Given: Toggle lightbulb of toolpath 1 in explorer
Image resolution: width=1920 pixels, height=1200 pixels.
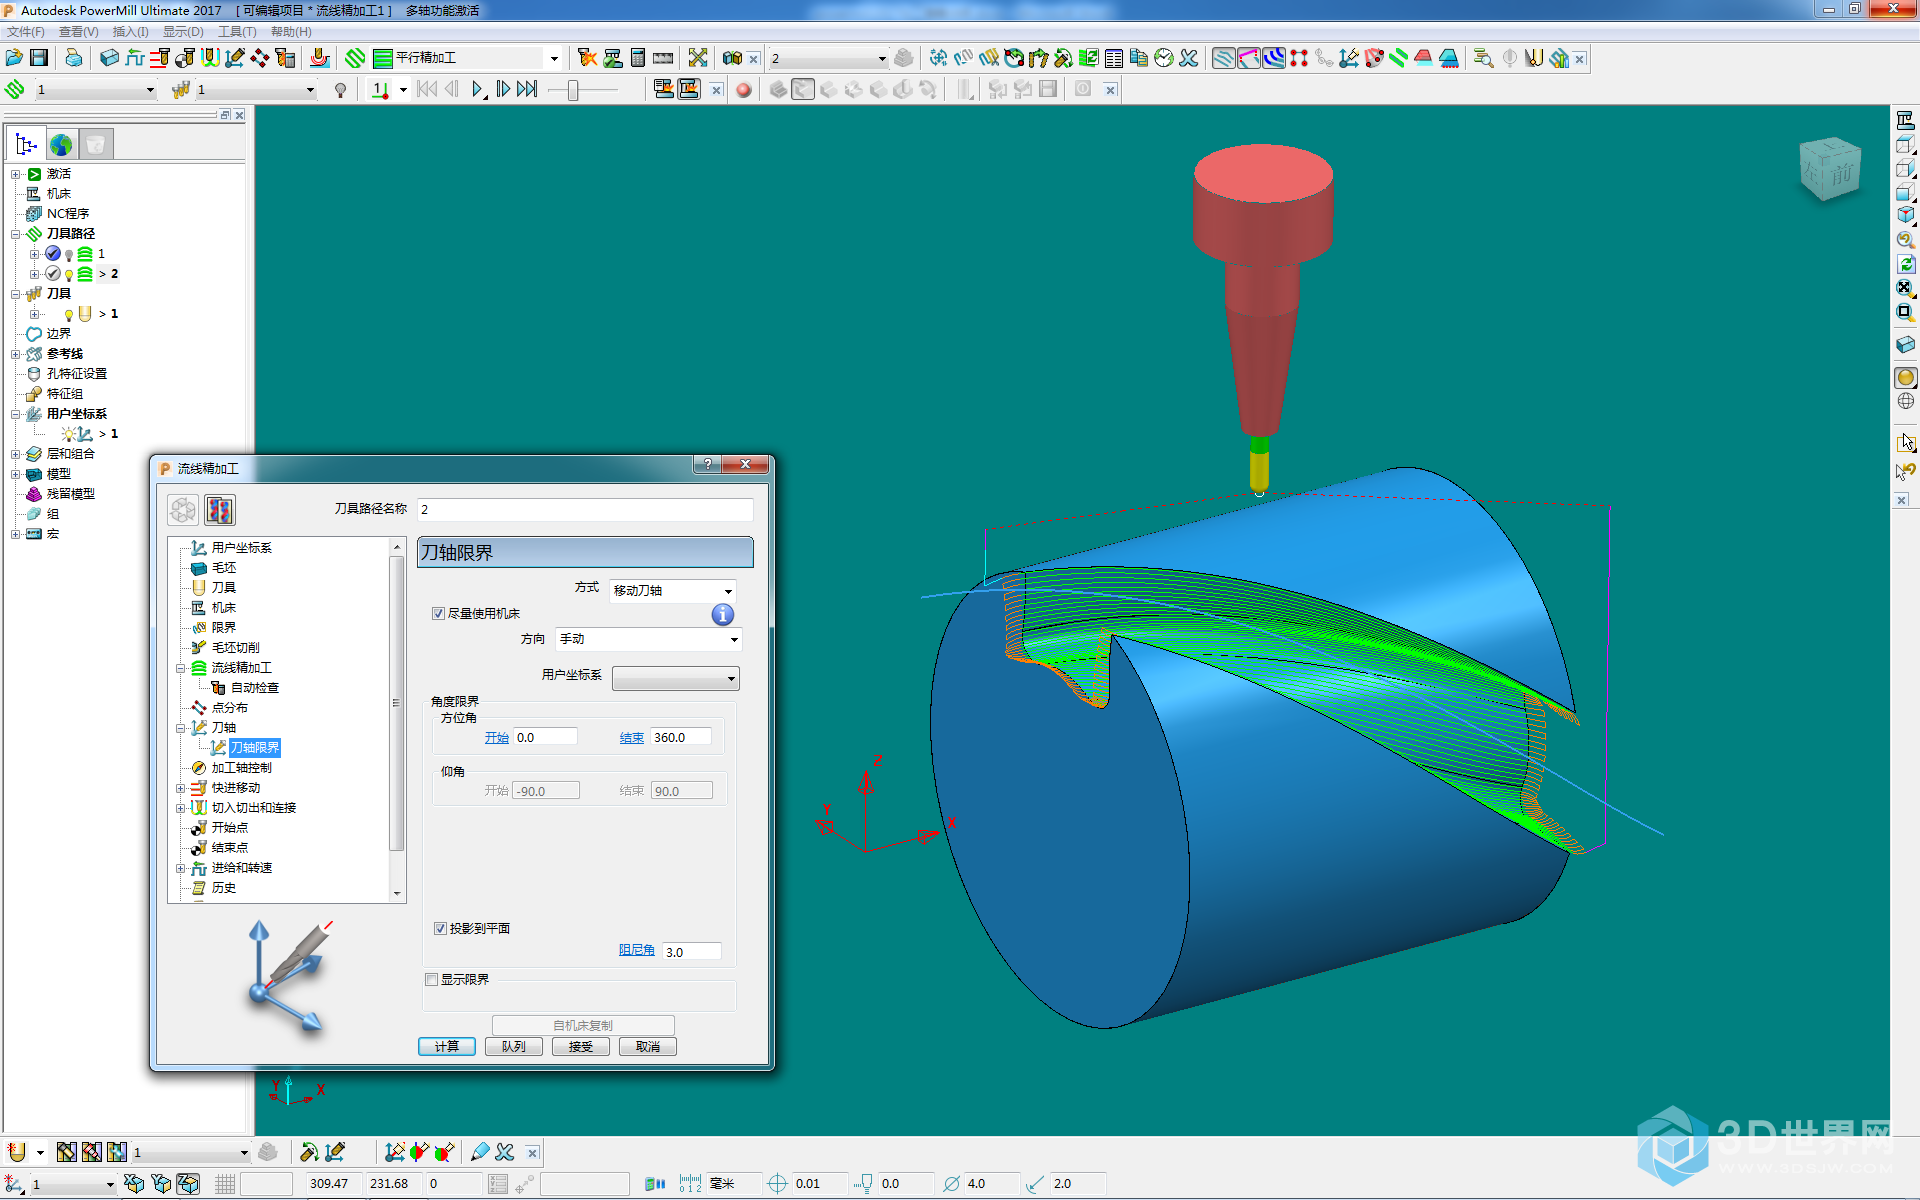Looking at the screenshot, I should (69, 254).
